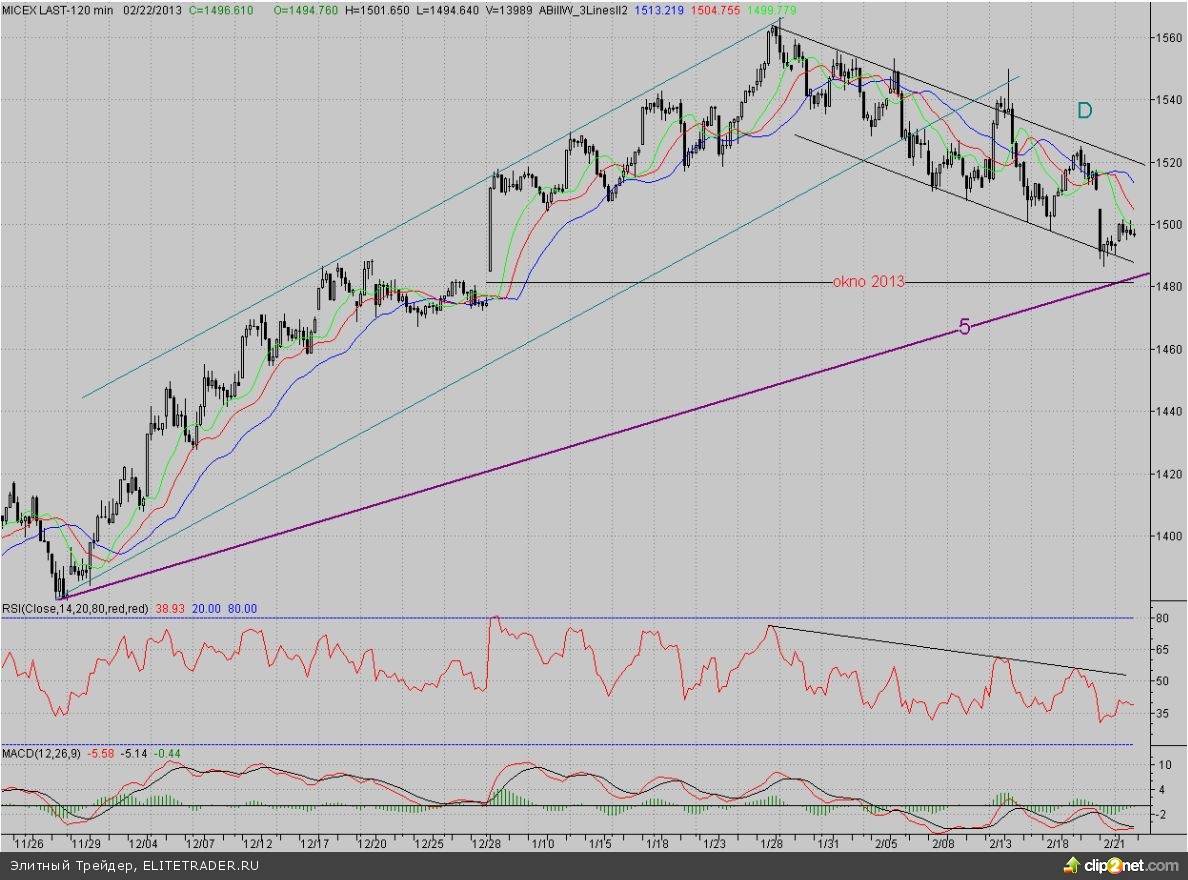Click the 1560 price axis label

[x=1169, y=37]
